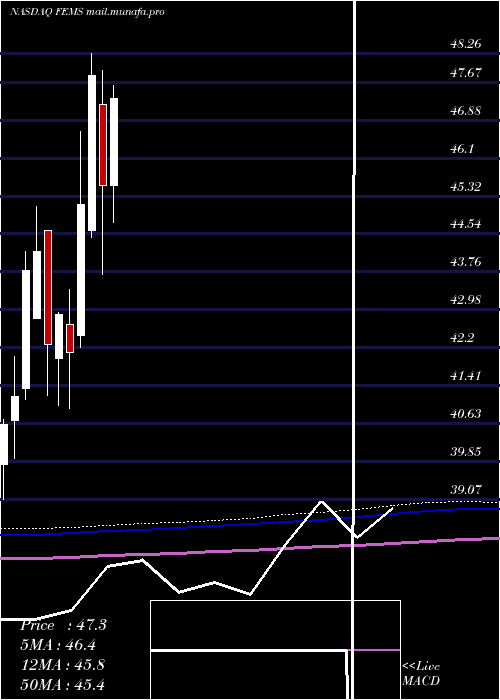
Task: Click the 39.07 price axis label
Action: [466, 489]
